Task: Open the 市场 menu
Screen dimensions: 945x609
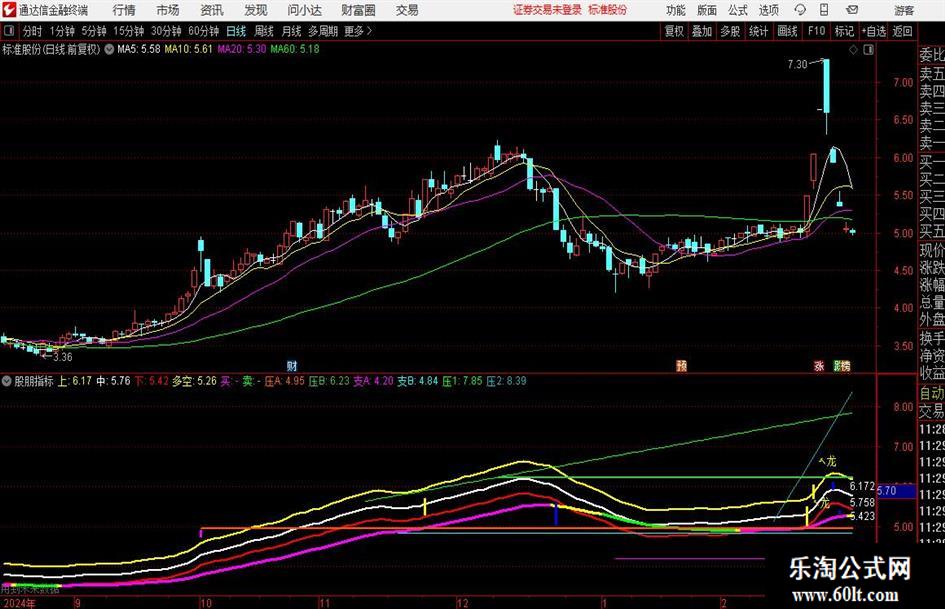Action: point(168,10)
